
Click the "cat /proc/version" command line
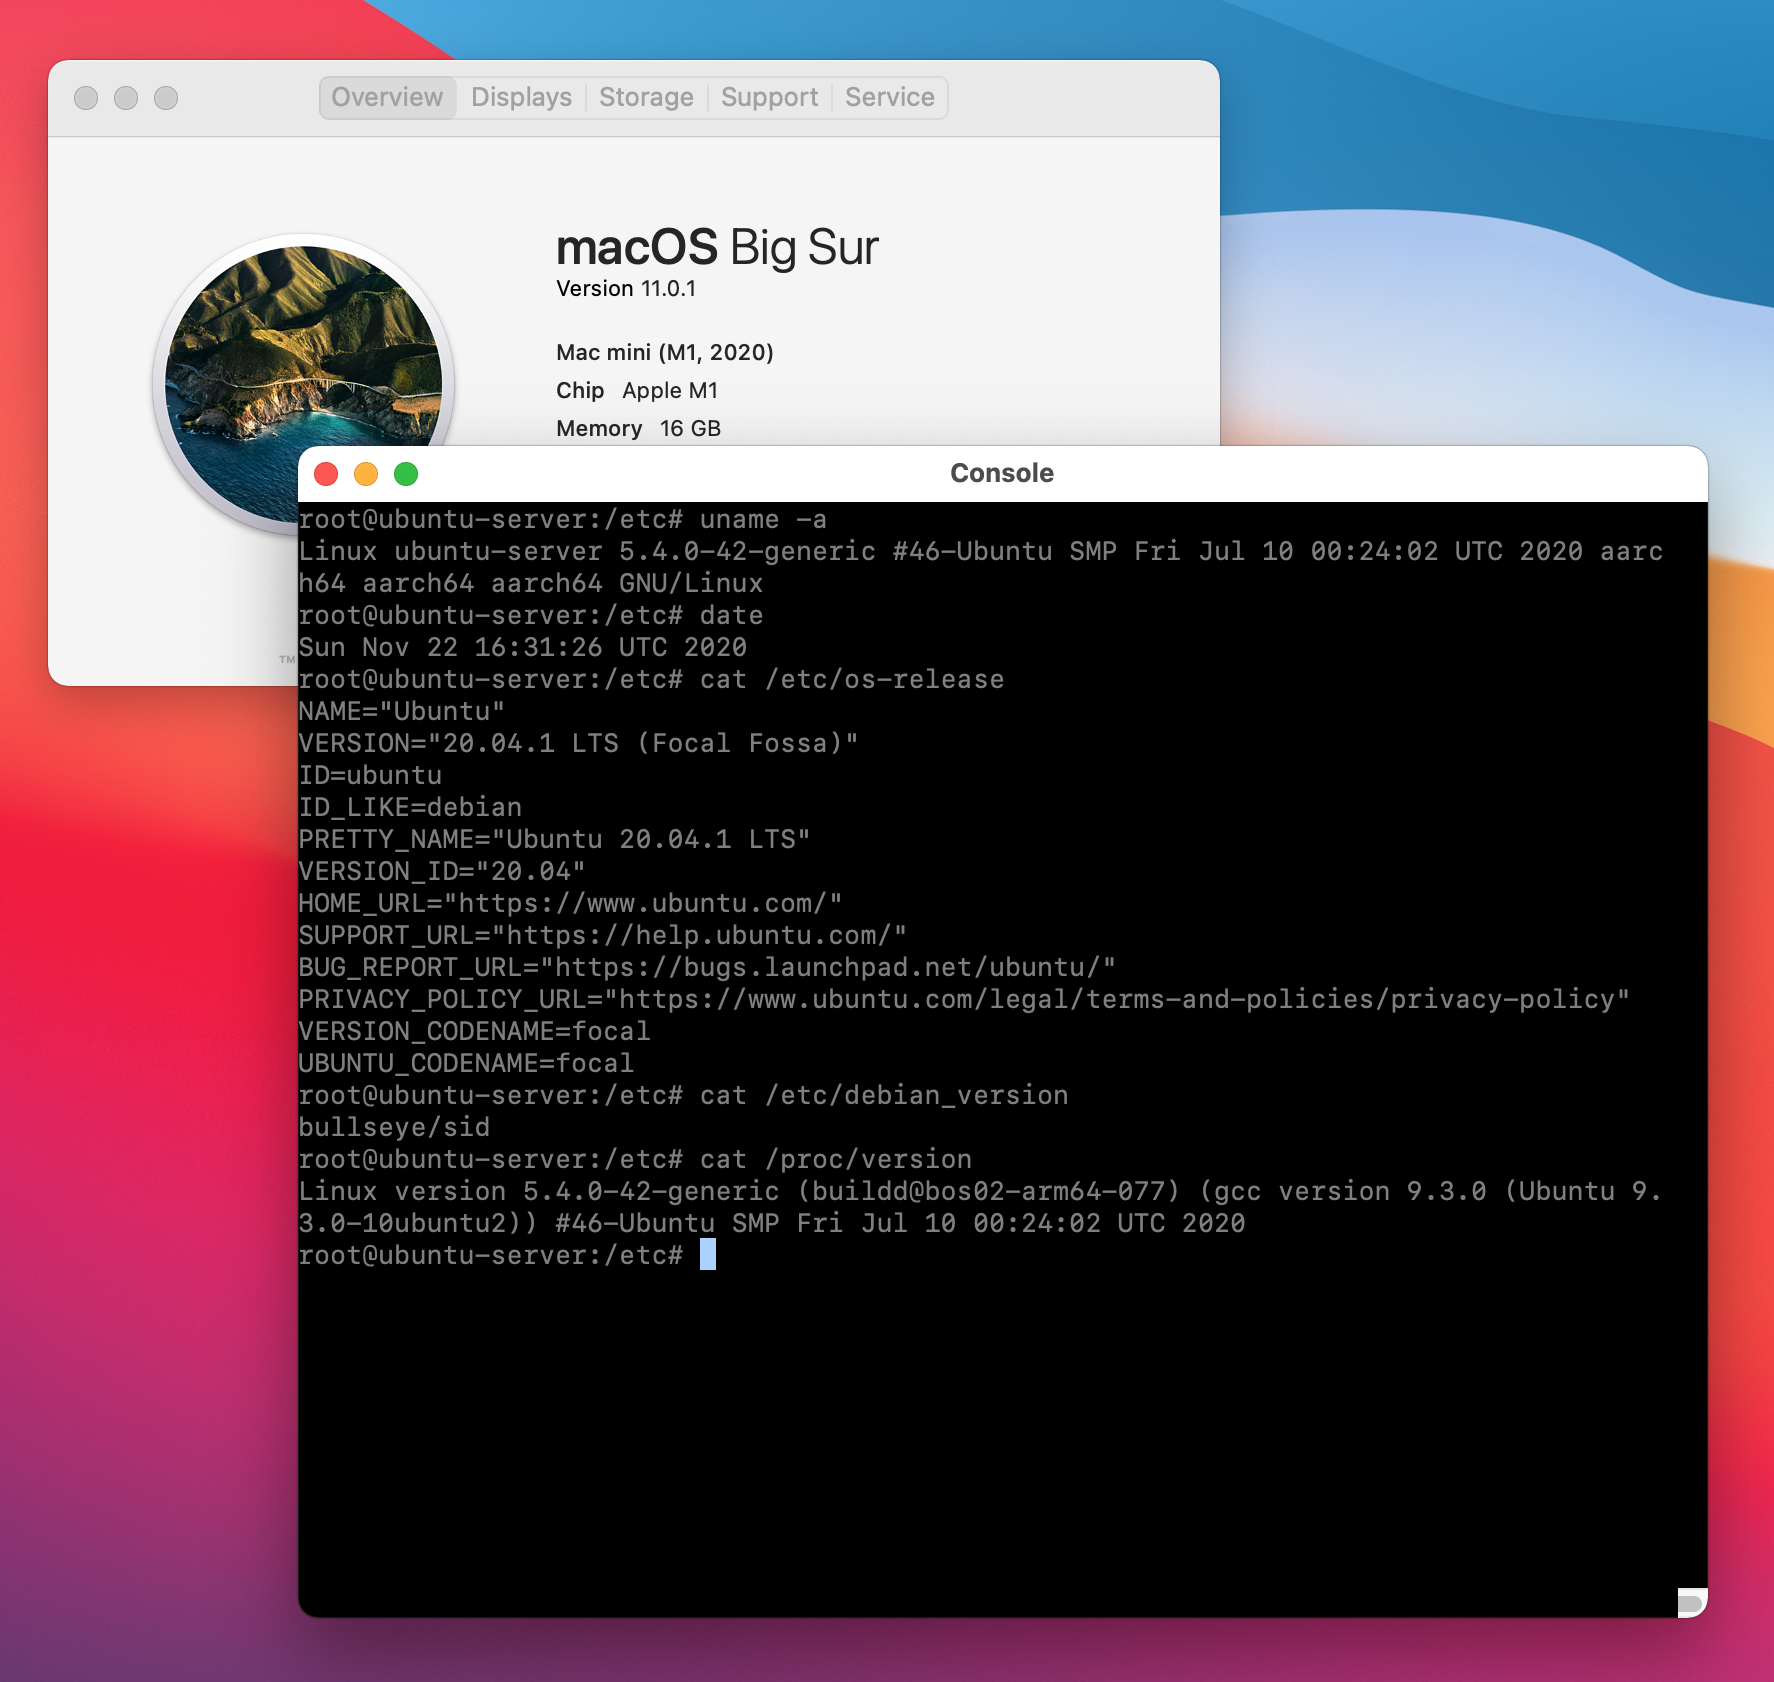tap(635, 1160)
